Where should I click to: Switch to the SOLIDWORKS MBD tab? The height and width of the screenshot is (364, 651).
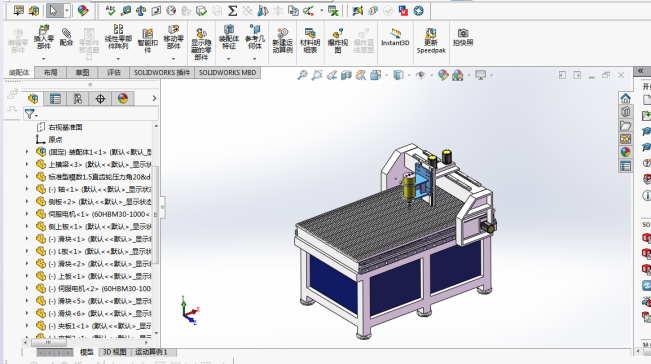[x=228, y=73]
